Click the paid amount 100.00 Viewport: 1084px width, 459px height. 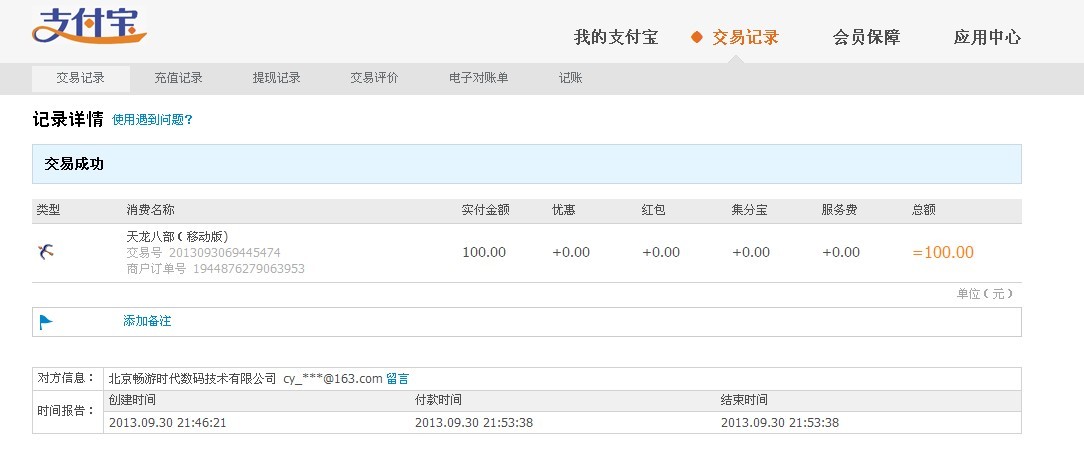(x=484, y=252)
